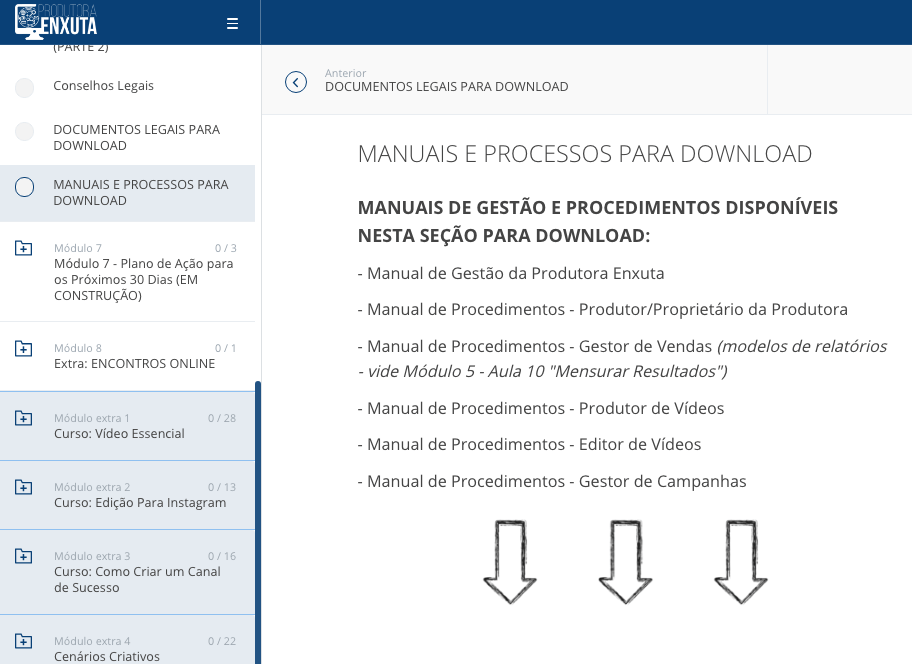Open Curso: Edição Para Instagram module
912x664 pixels.
140,503
